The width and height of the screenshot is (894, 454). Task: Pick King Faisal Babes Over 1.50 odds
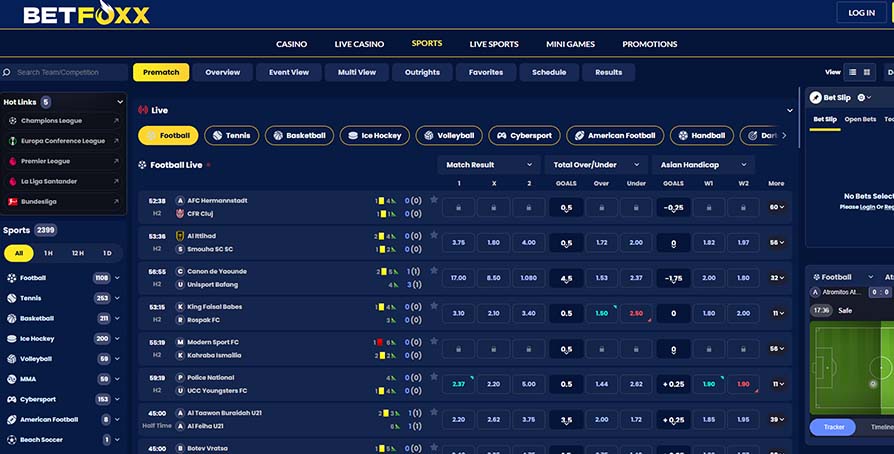pyautogui.click(x=602, y=313)
